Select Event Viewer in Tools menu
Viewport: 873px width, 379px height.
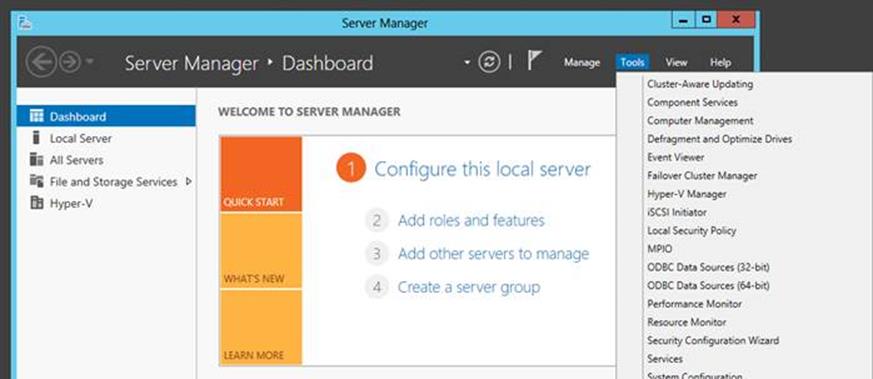[675, 157]
